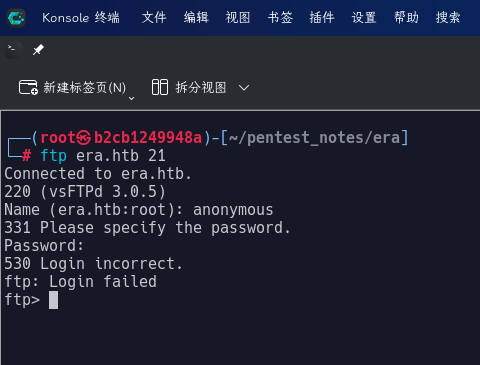Click the terminal window menu icon
This screenshot has height=365, width=480.
(13, 50)
